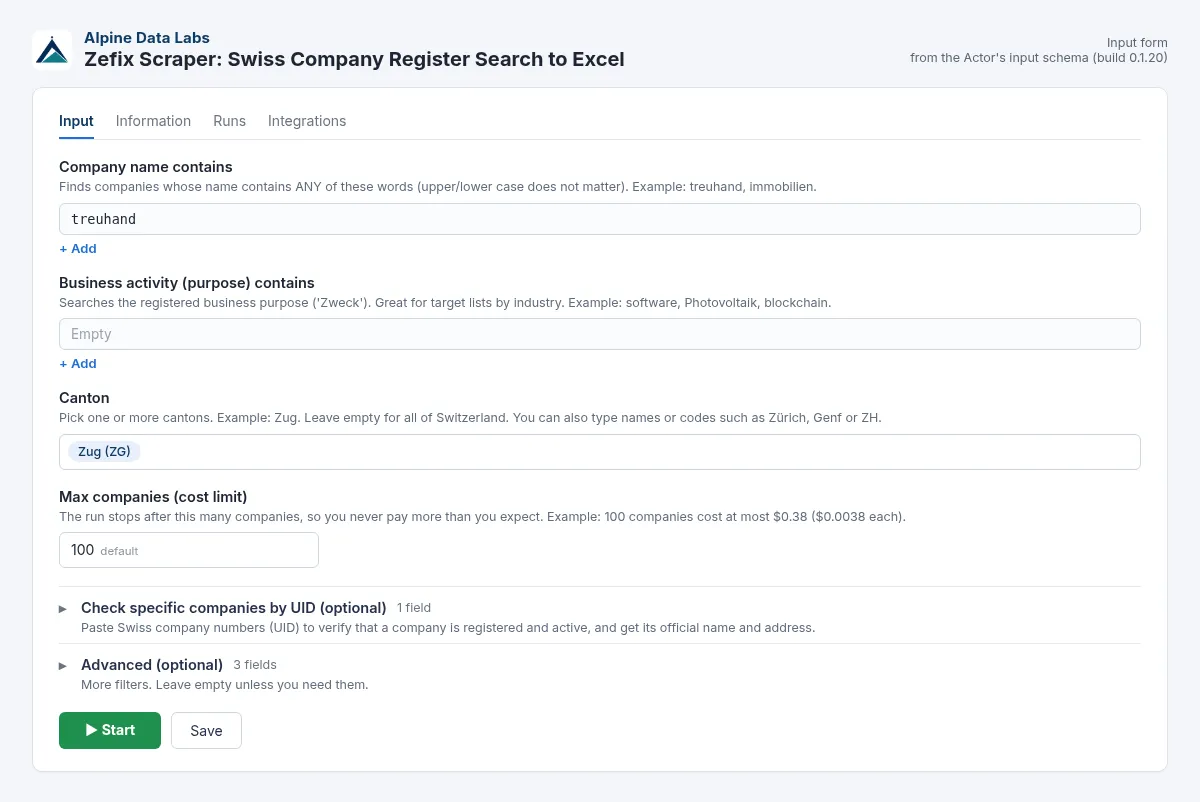
Task: Select the Input tab
Action: click(76, 121)
